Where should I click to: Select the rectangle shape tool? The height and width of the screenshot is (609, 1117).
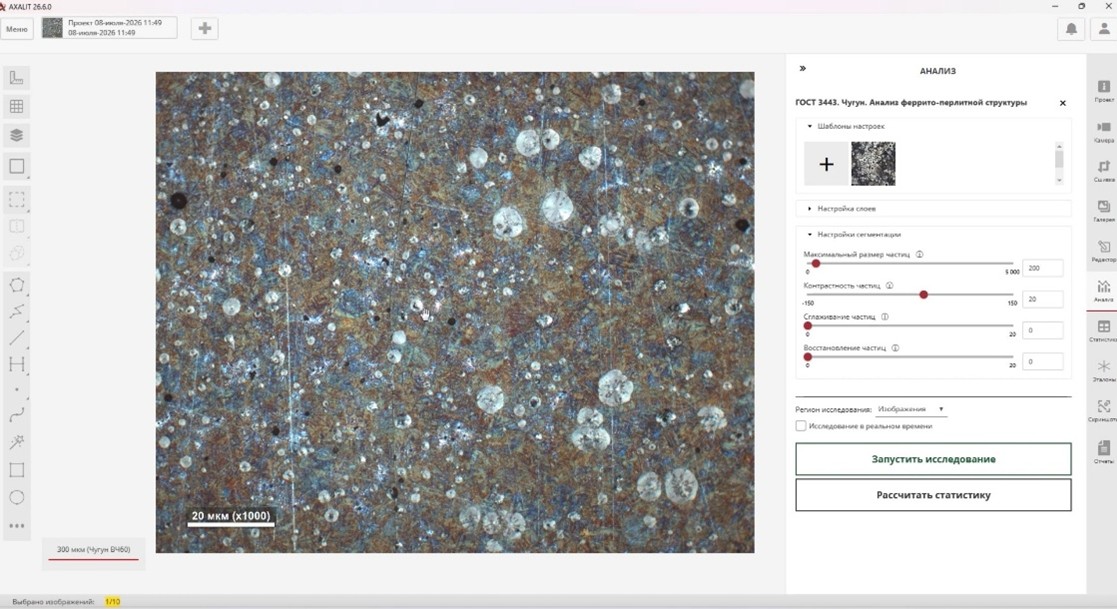(16, 470)
